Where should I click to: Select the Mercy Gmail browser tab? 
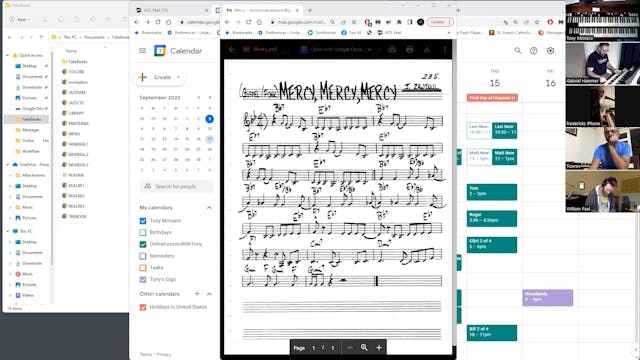[262, 10]
